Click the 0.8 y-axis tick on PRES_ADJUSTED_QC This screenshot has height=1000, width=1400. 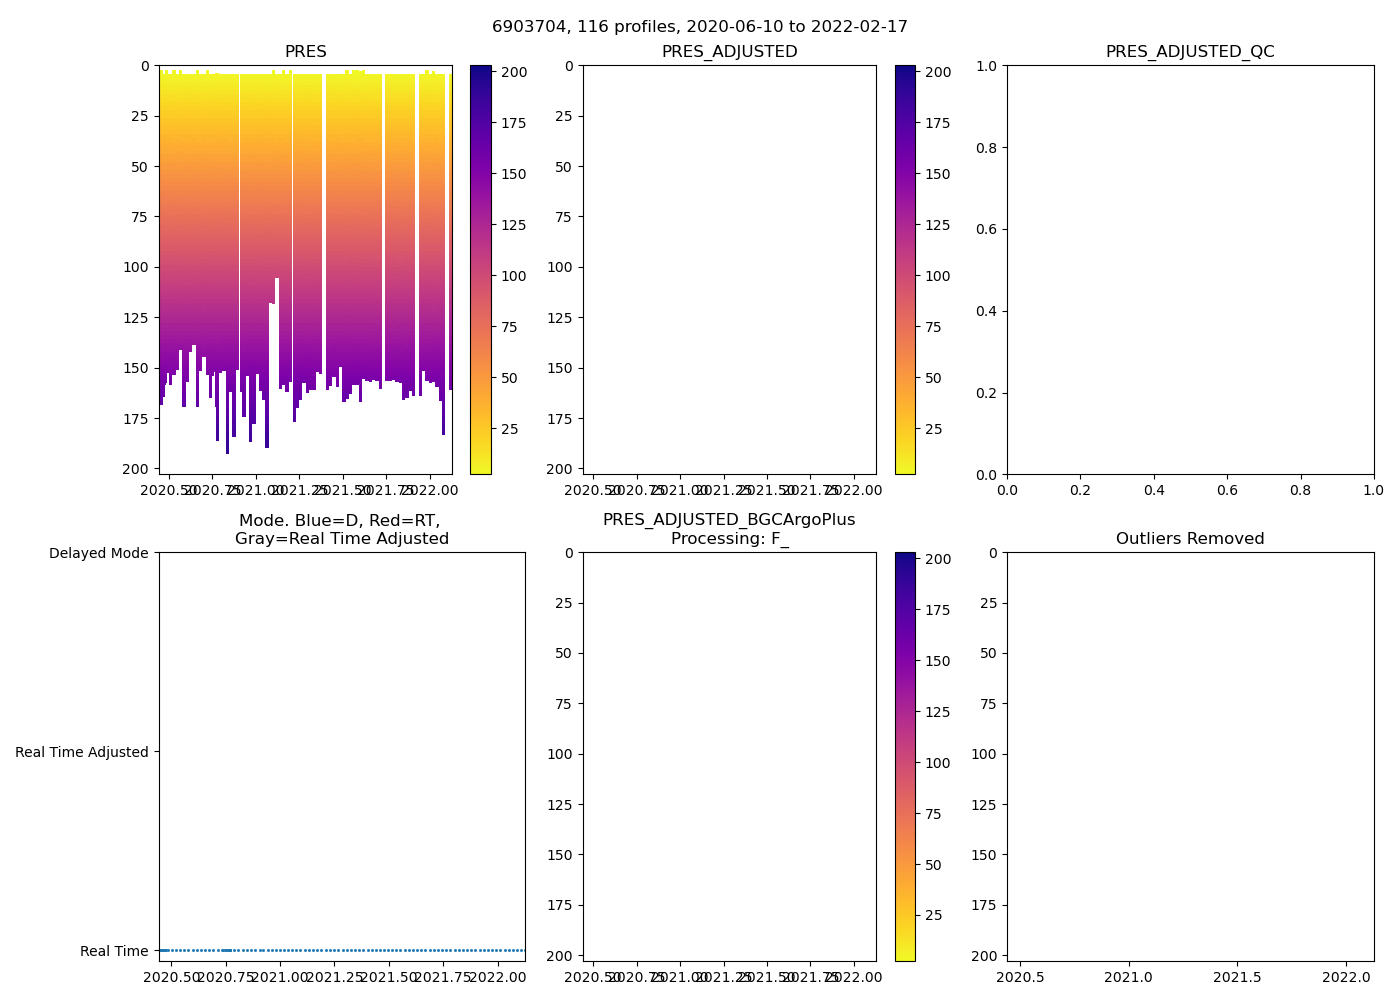coord(986,148)
